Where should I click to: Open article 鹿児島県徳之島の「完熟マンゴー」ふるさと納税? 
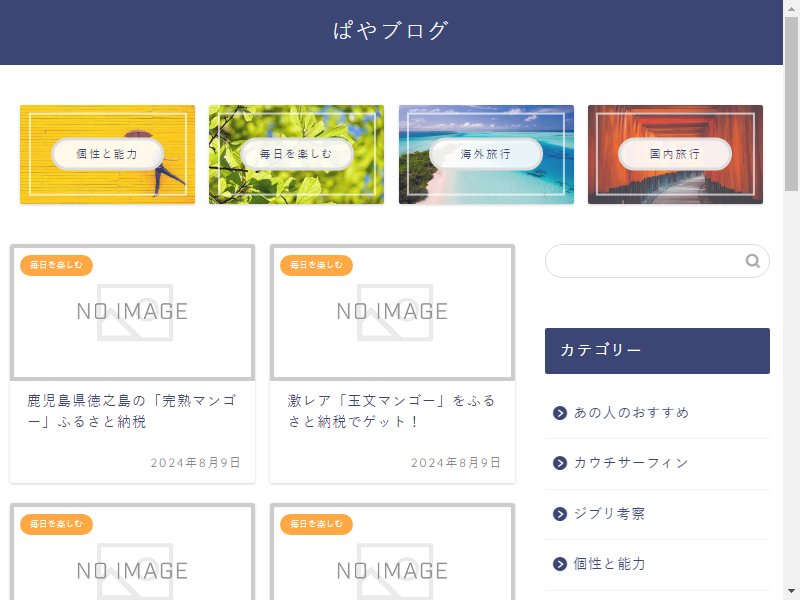pyautogui.click(x=132, y=411)
